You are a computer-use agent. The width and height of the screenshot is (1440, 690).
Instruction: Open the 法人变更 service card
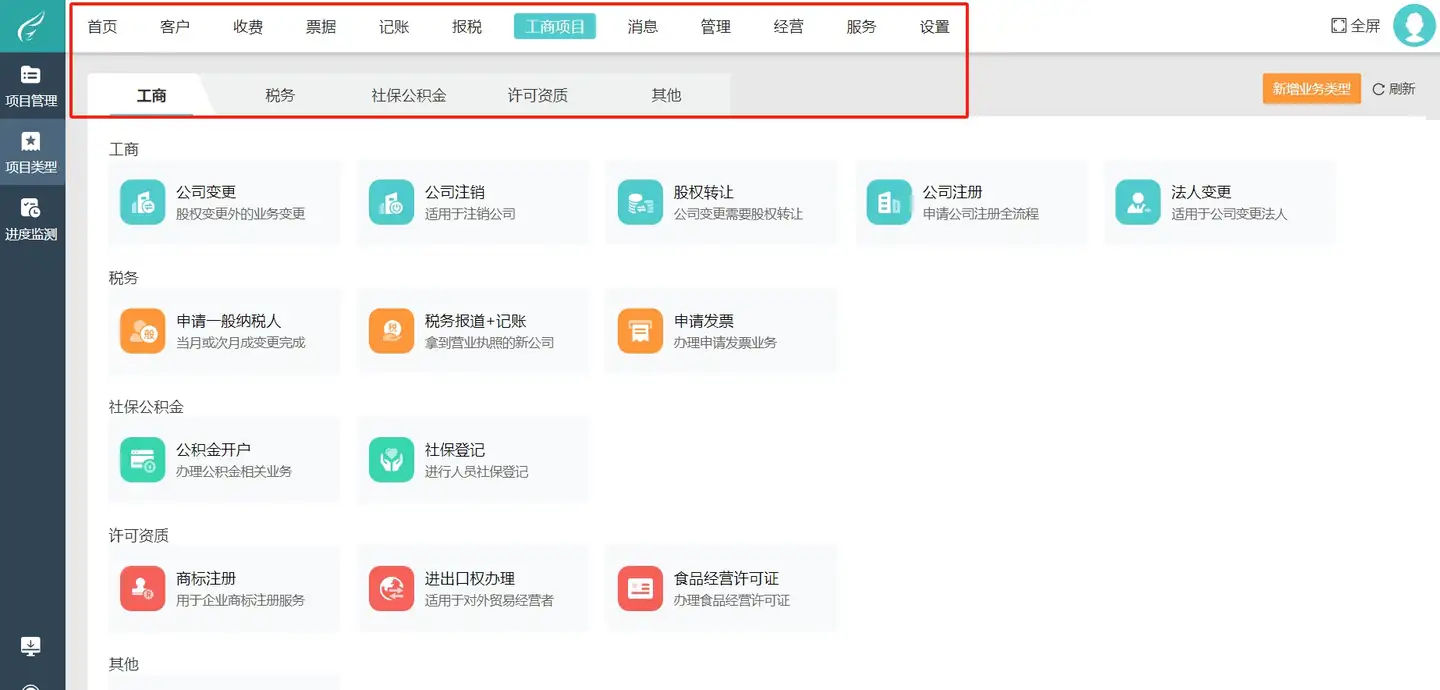click(1219, 202)
